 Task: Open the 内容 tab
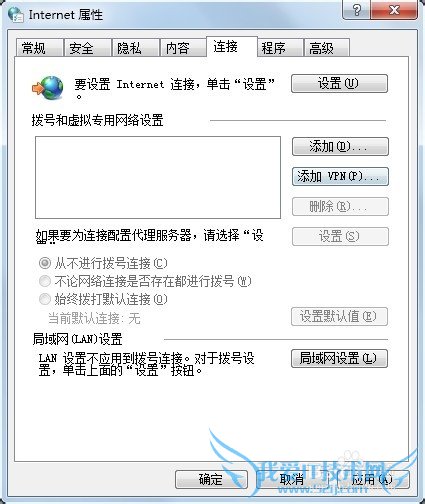click(183, 48)
